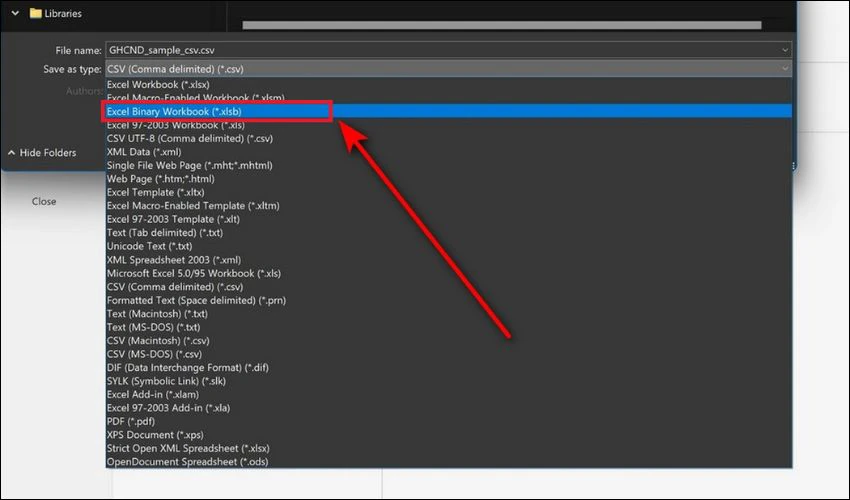The height and width of the screenshot is (500, 850).
Task: Select PDF (*.pdf) file type
Action: pos(449,421)
